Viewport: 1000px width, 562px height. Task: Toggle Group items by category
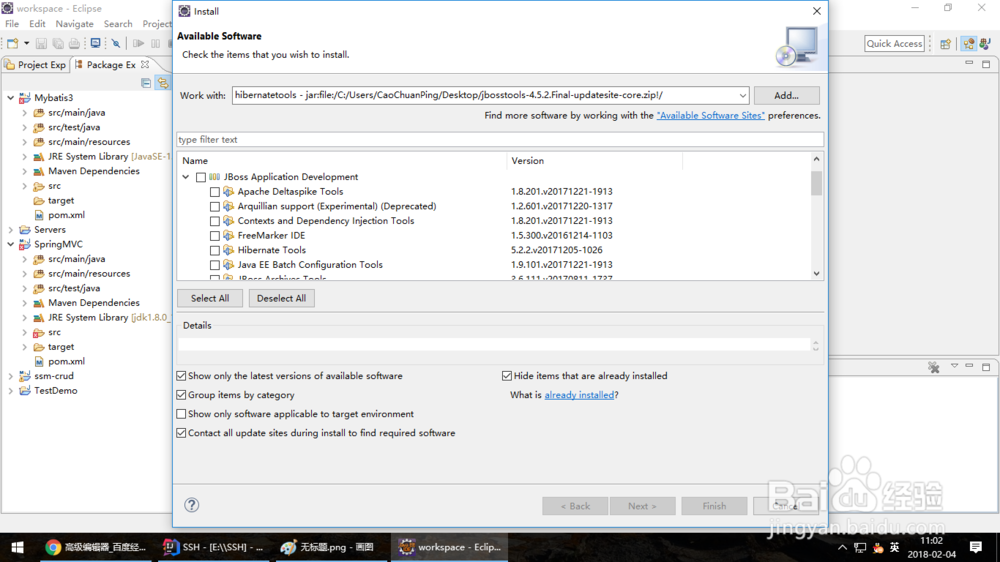point(181,395)
